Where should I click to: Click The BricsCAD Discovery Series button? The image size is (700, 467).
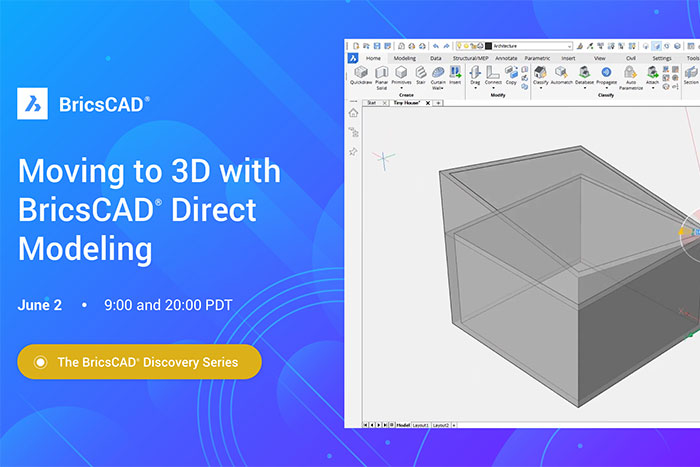point(139,362)
